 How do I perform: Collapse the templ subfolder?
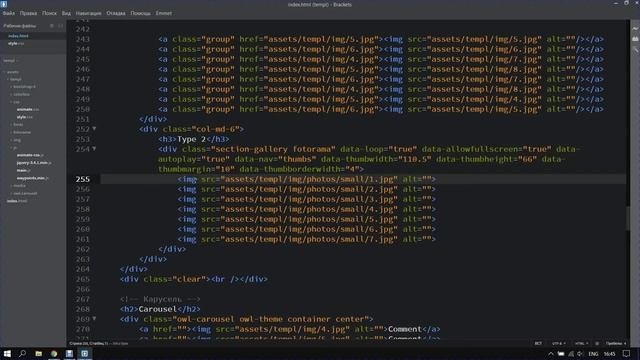[15, 79]
